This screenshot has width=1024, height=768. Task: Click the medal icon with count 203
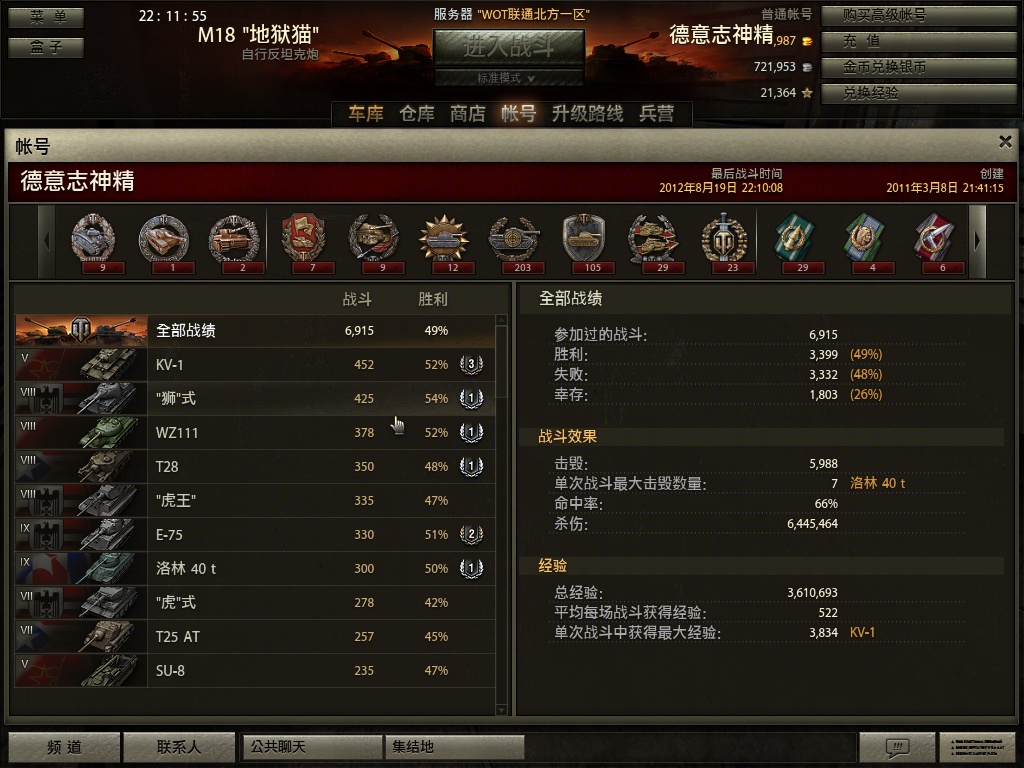[x=515, y=240]
